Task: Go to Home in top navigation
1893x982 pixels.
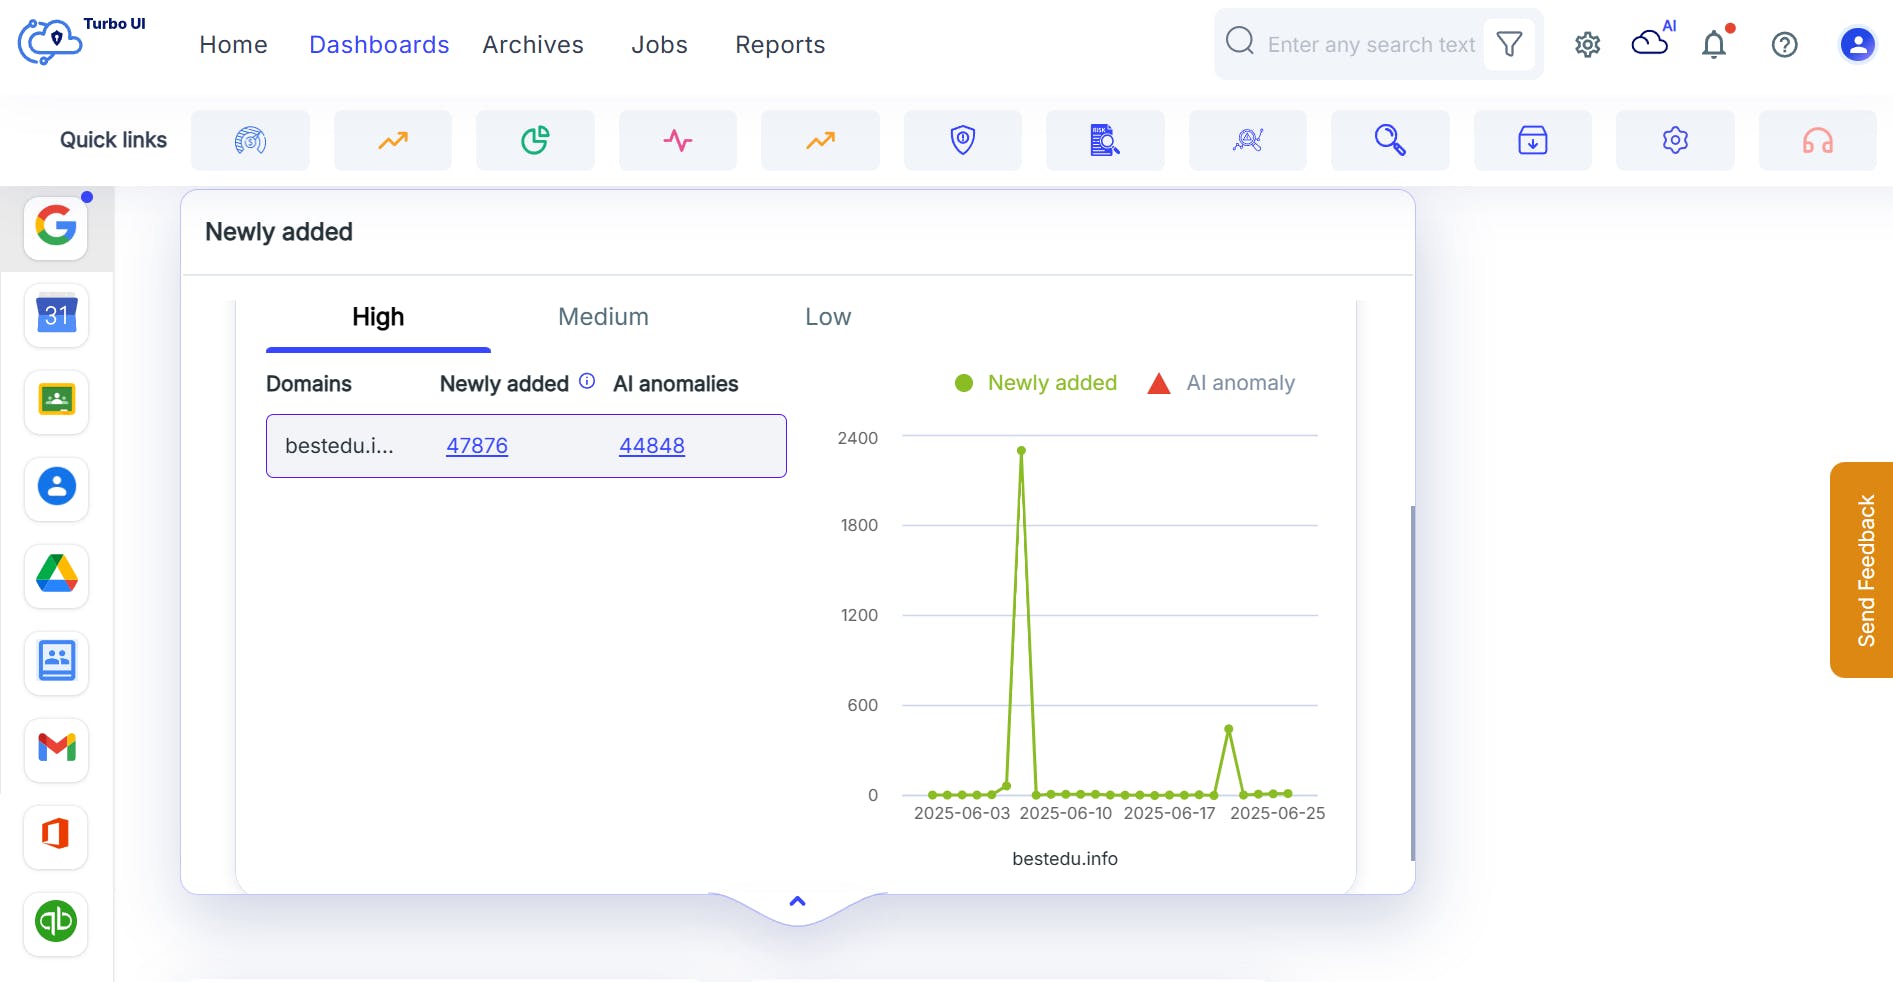Action: click(x=233, y=45)
